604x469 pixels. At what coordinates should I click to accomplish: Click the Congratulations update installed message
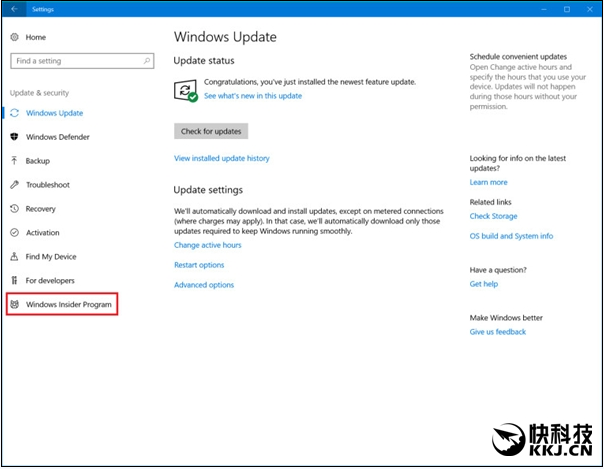pyautogui.click(x=310, y=82)
